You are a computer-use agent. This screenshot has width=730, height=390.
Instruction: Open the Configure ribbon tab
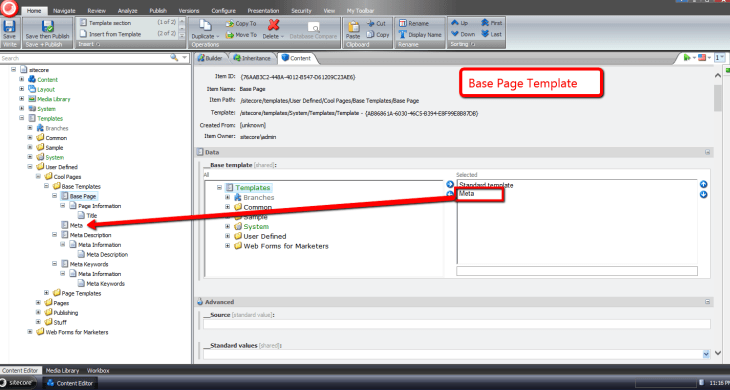click(223, 11)
